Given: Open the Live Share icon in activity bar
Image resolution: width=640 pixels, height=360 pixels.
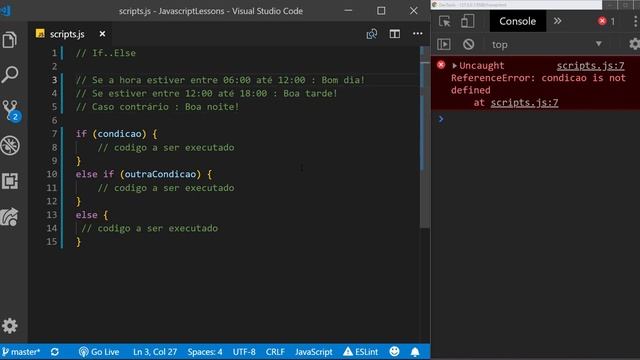Looking at the screenshot, I should click(10, 217).
